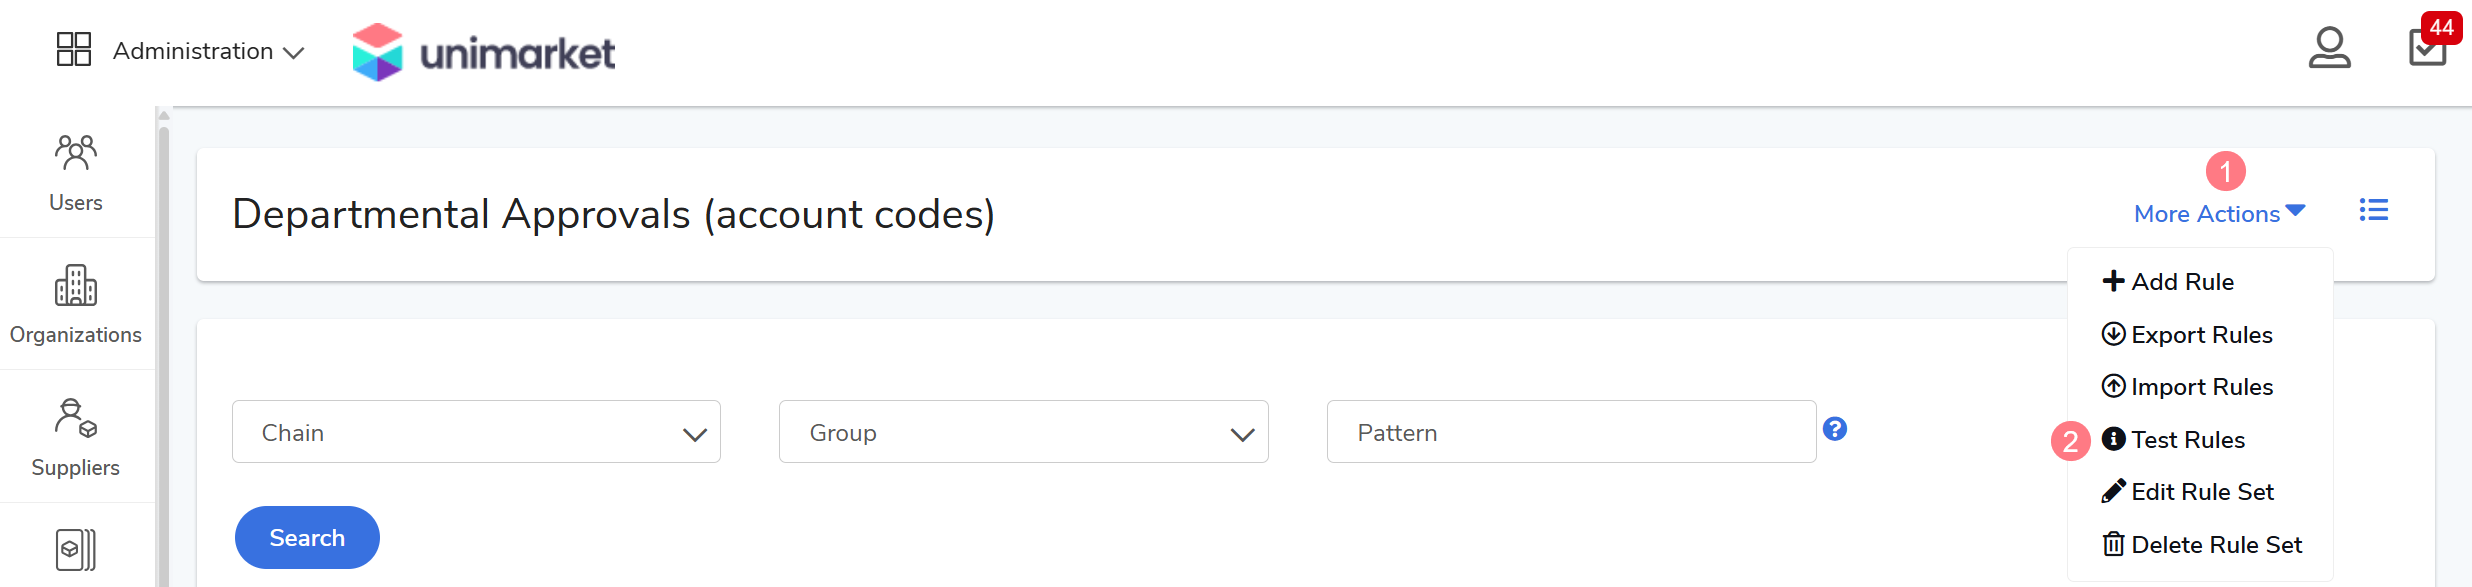
Task: Choose Export Rules menu item
Action: point(2200,335)
